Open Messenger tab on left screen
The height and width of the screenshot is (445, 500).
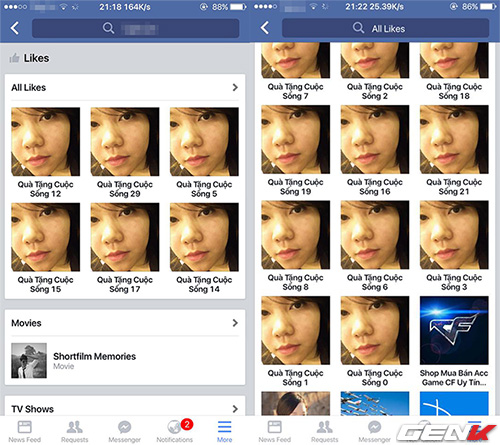pos(125,431)
